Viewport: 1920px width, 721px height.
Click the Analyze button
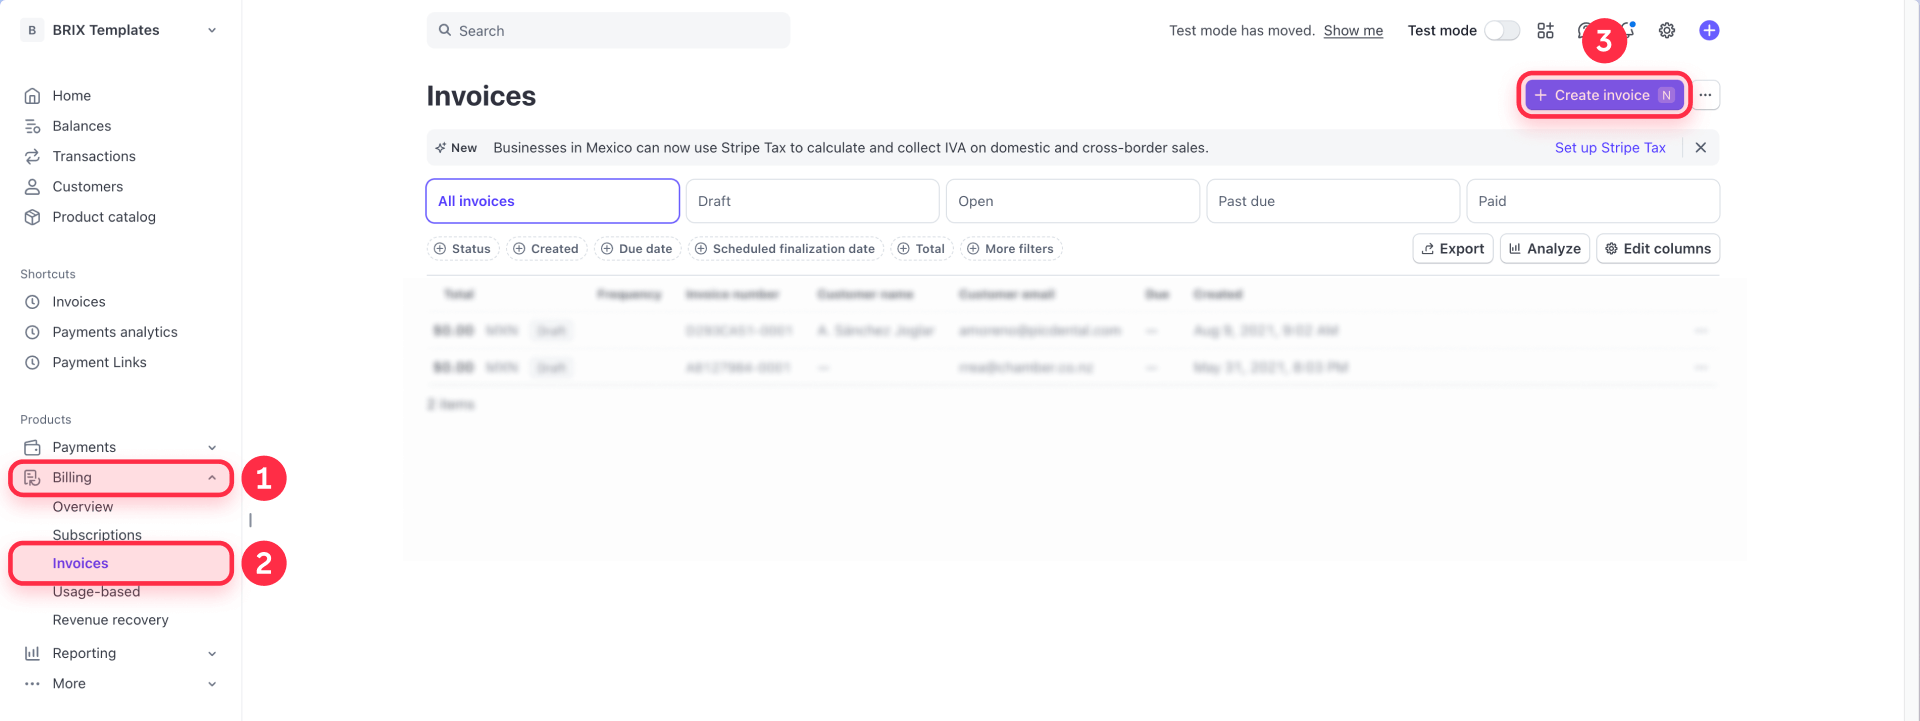1545,249
